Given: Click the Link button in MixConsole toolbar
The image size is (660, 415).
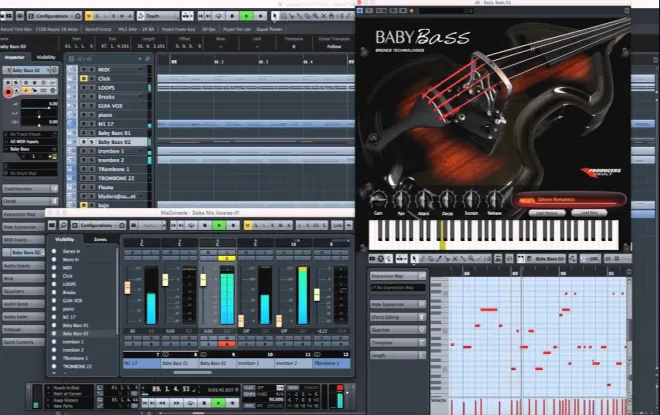Looking at the screenshot, I should pyautogui.click(x=338, y=226).
